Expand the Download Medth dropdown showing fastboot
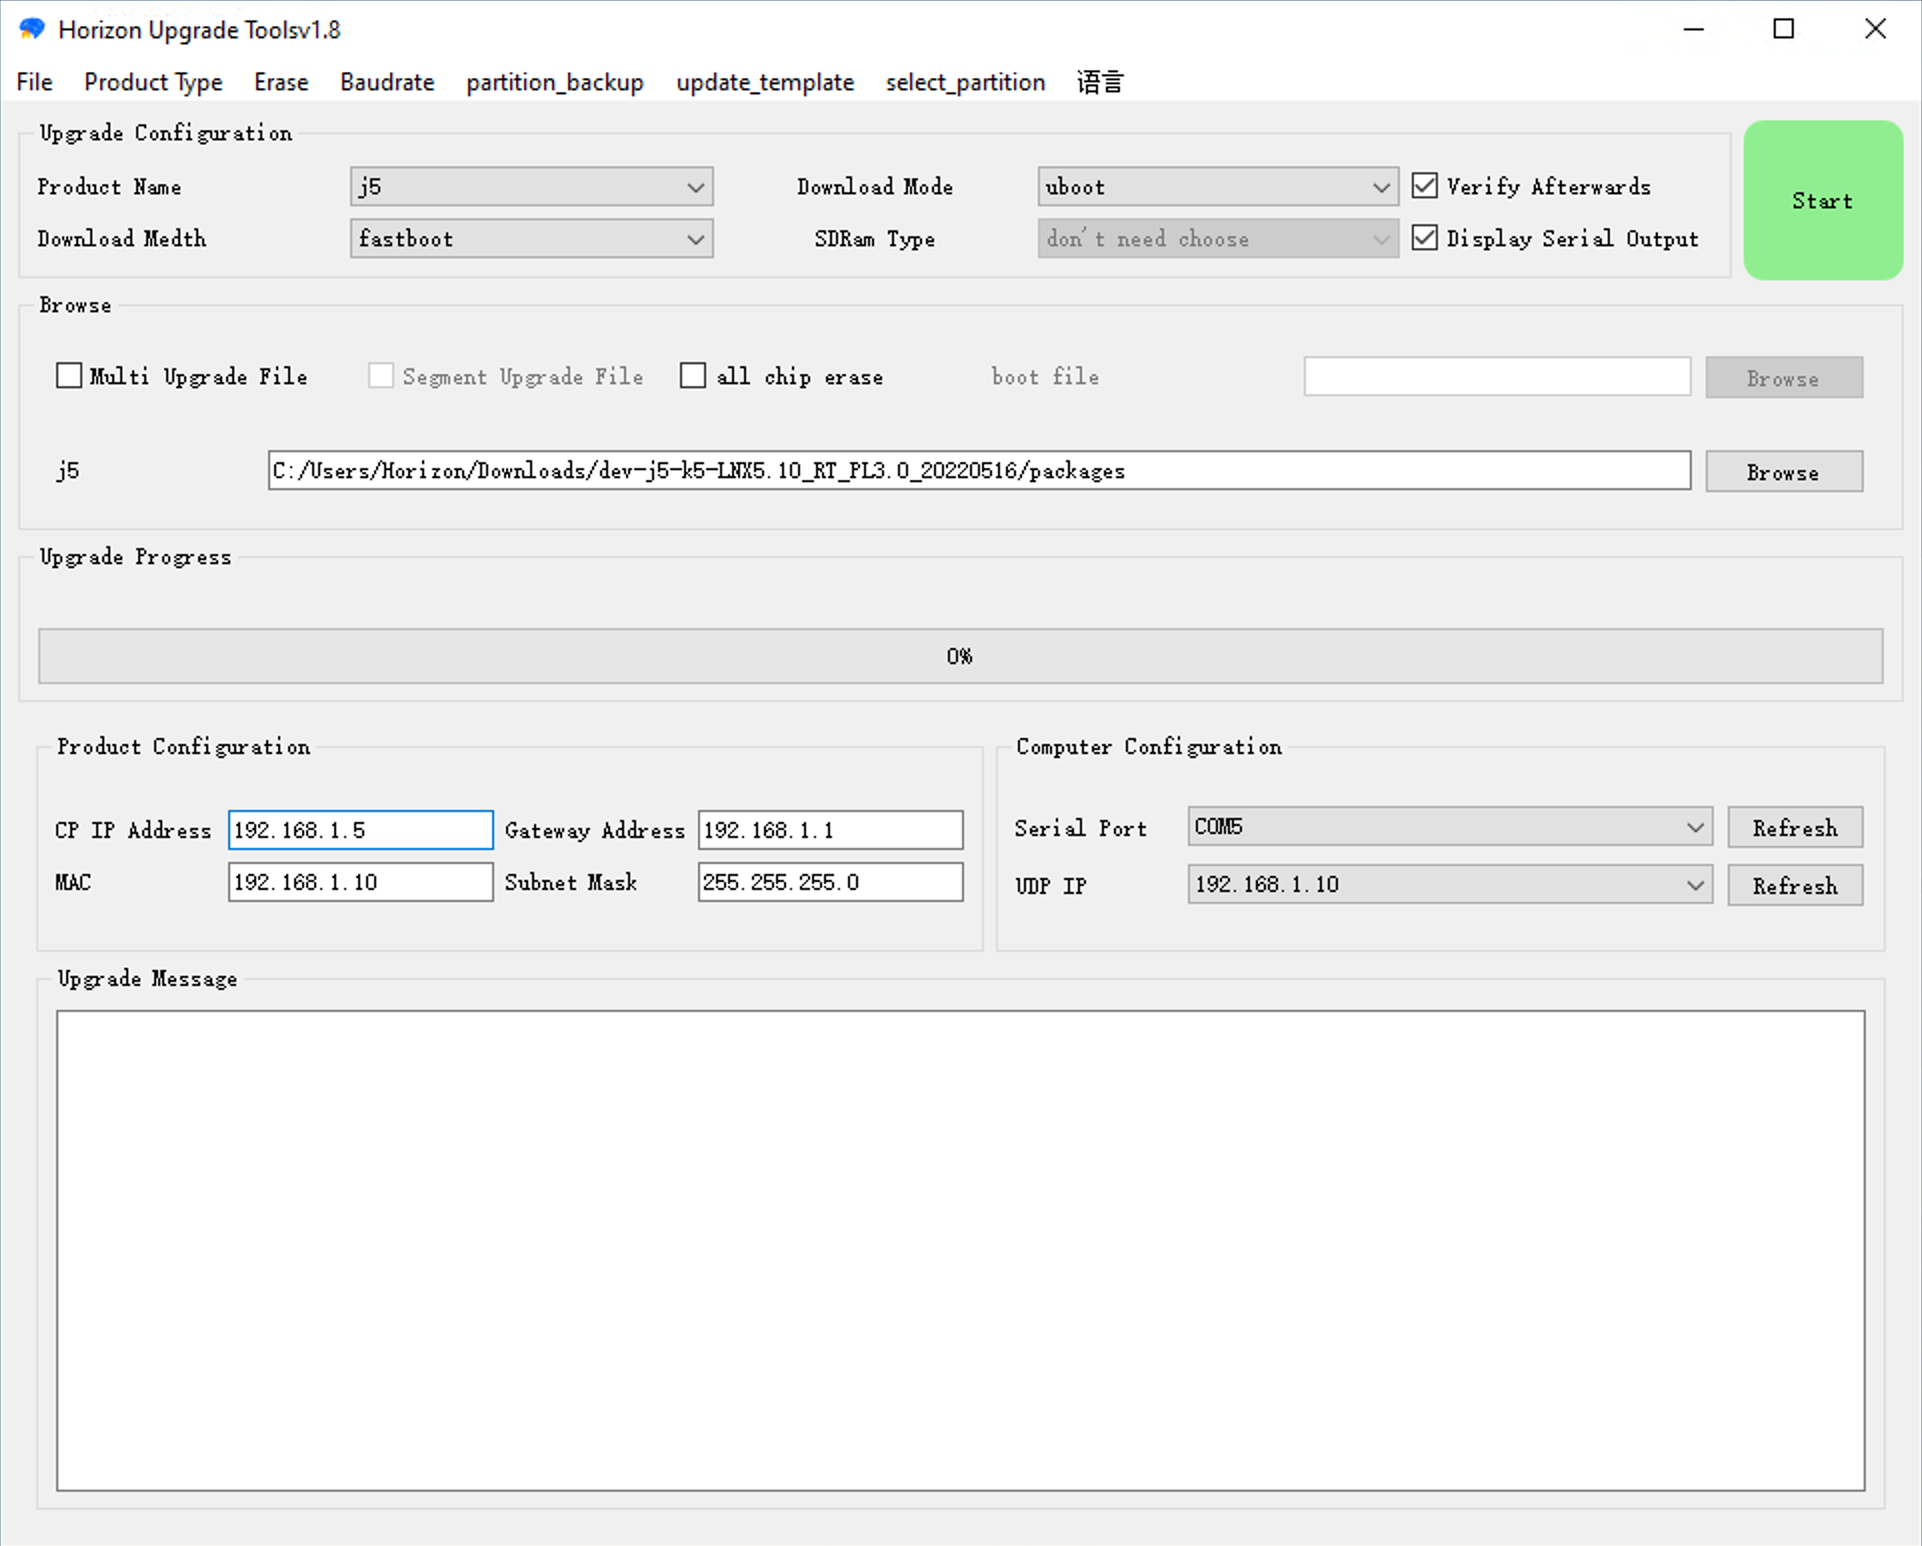The image size is (1922, 1546). [x=531, y=239]
